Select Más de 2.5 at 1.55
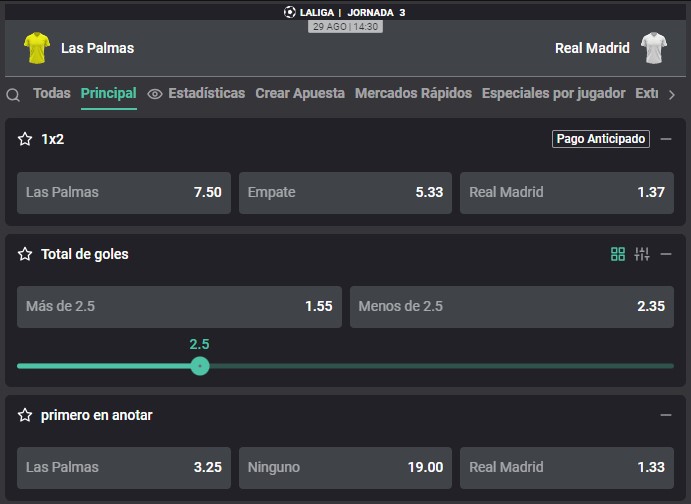The image size is (691, 504). 179,307
